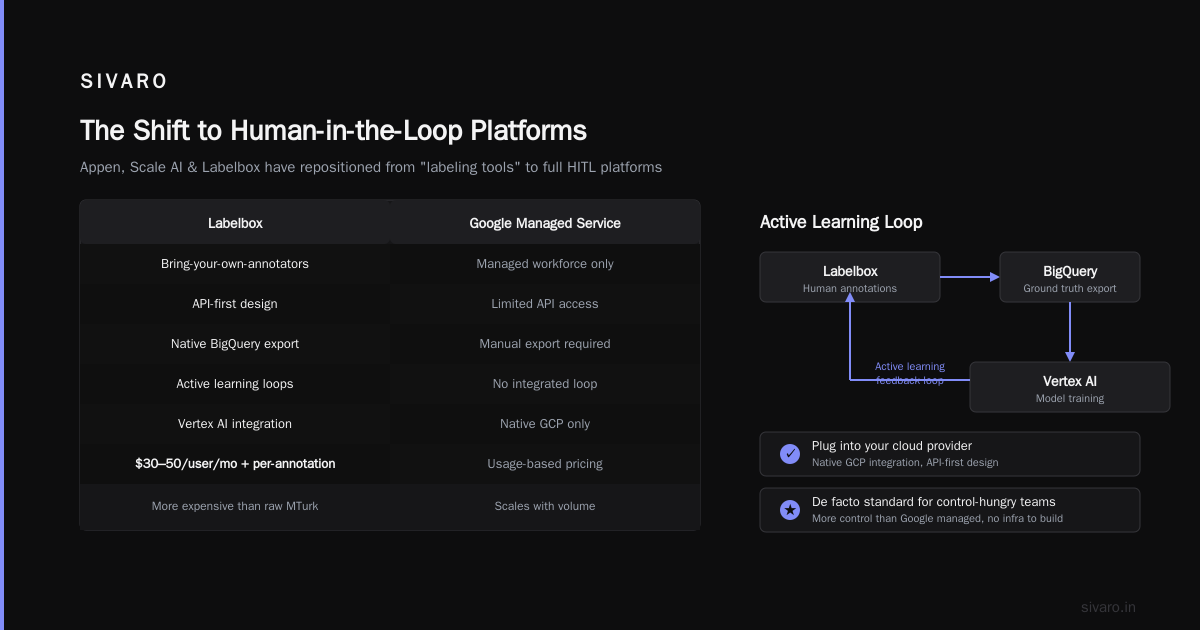This screenshot has height=630, width=1200.
Task: Select the Labelbox column header
Action: (235, 223)
